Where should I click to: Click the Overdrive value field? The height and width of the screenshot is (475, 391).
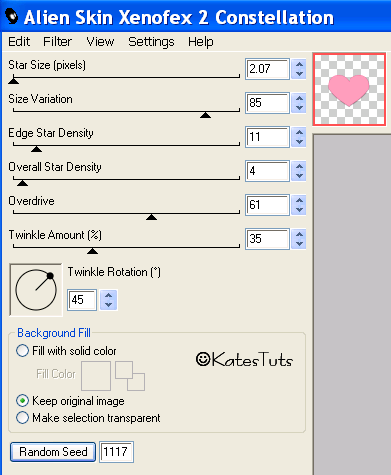[267, 205]
